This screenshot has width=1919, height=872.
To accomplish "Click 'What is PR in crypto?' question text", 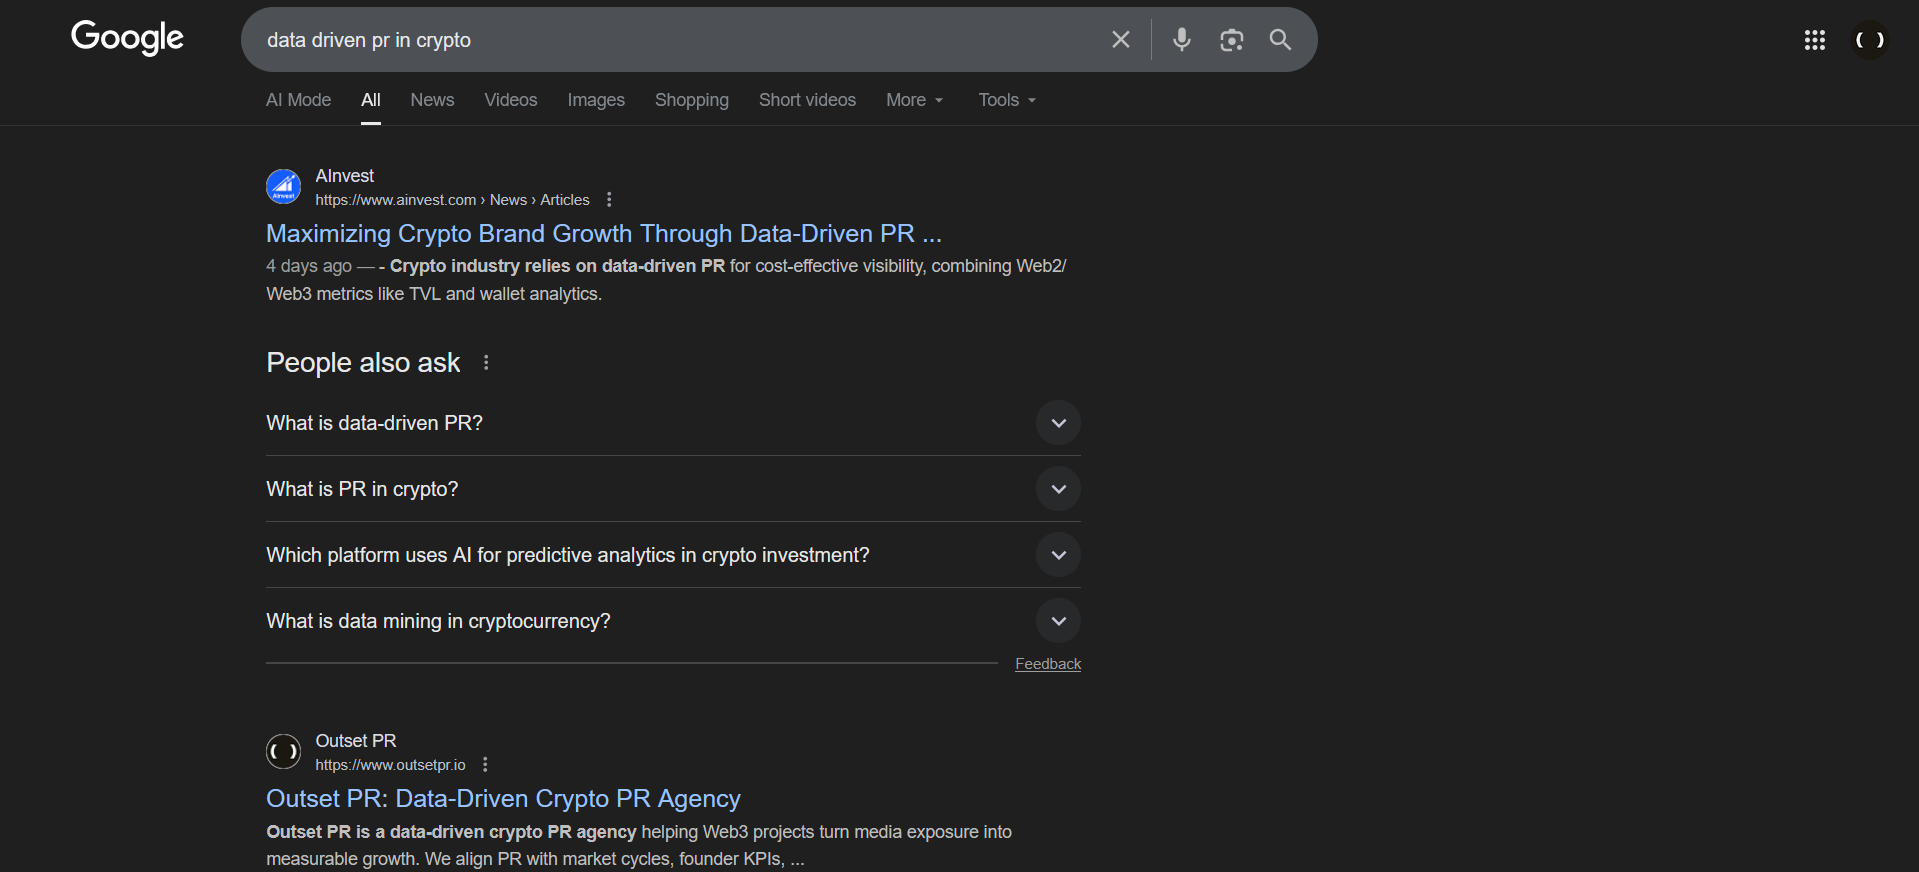I will pyautogui.click(x=362, y=489).
